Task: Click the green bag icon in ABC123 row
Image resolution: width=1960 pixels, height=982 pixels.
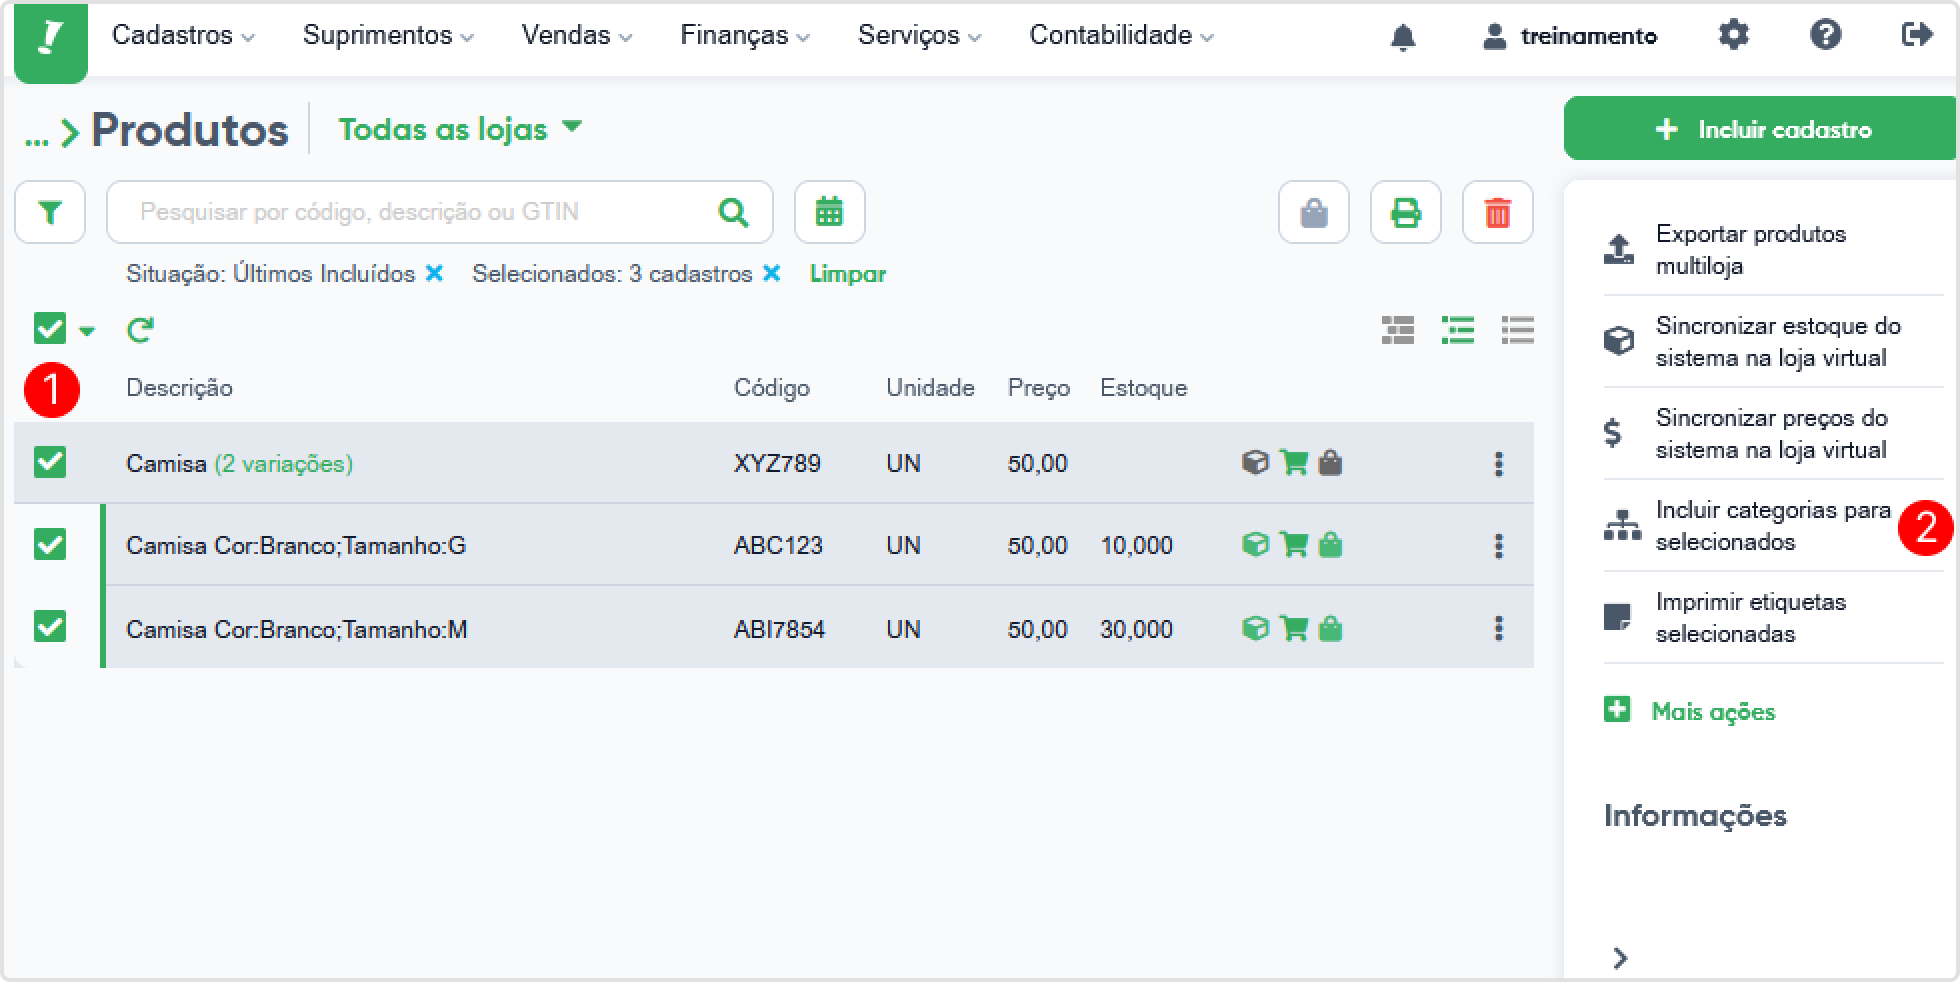Action: tap(1330, 544)
